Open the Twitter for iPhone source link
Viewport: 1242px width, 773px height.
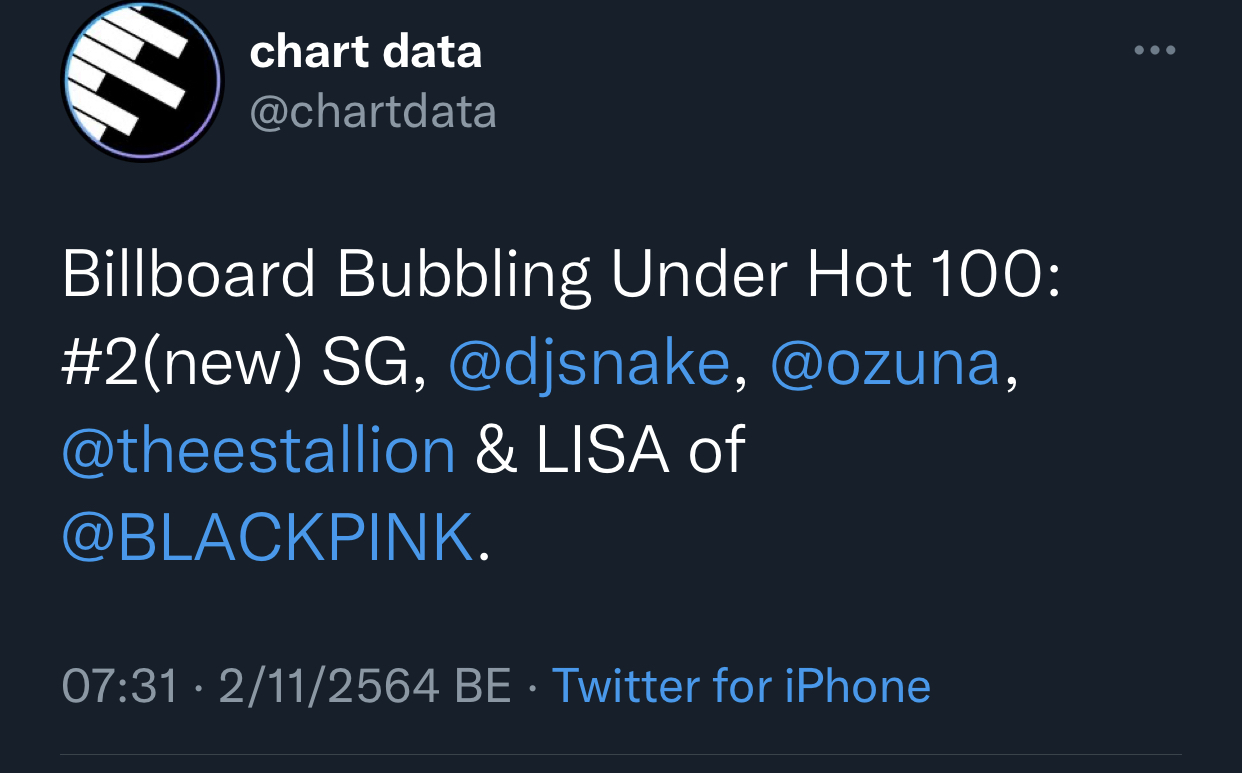tap(741, 686)
